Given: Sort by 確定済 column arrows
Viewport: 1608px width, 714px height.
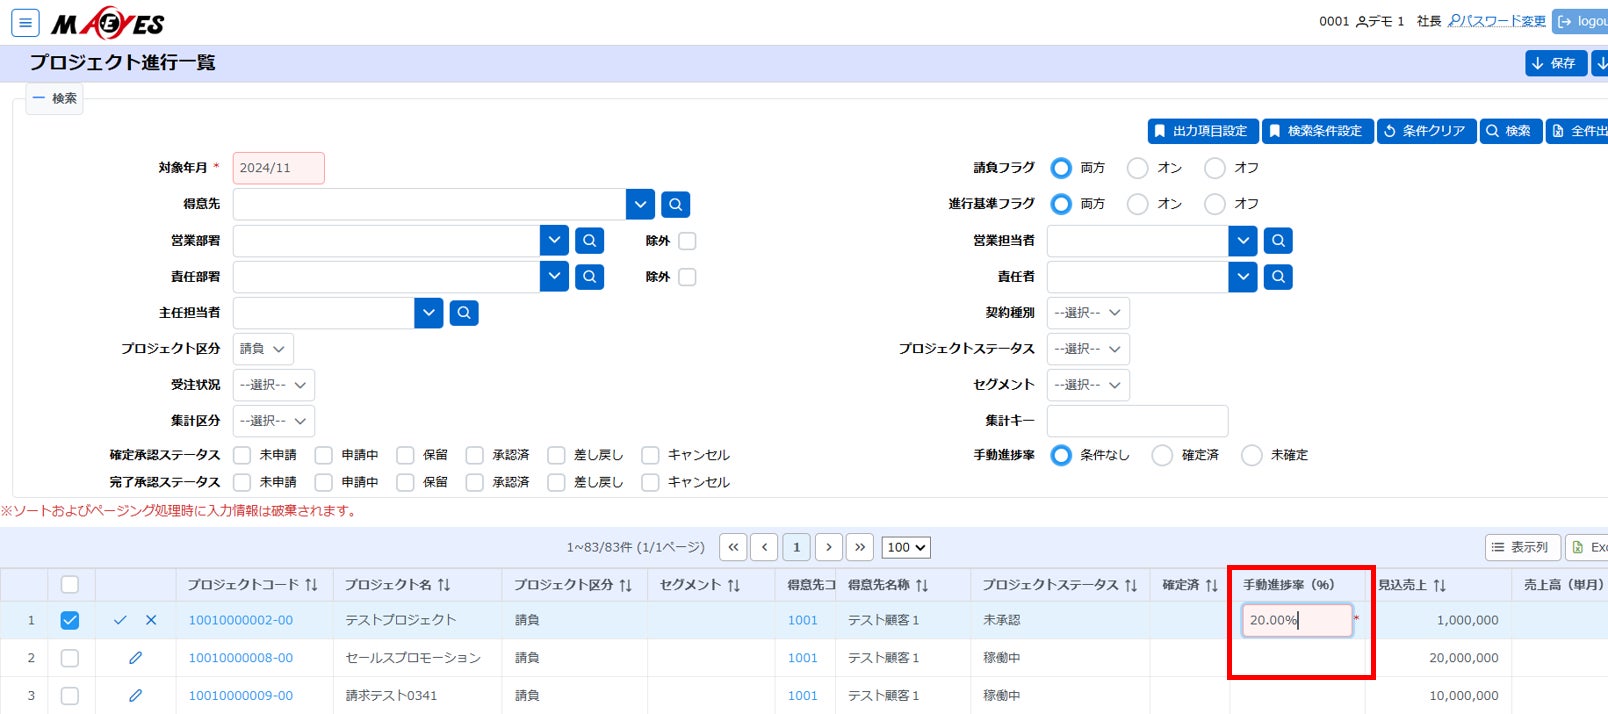Looking at the screenshot, I should [1211, 585].
